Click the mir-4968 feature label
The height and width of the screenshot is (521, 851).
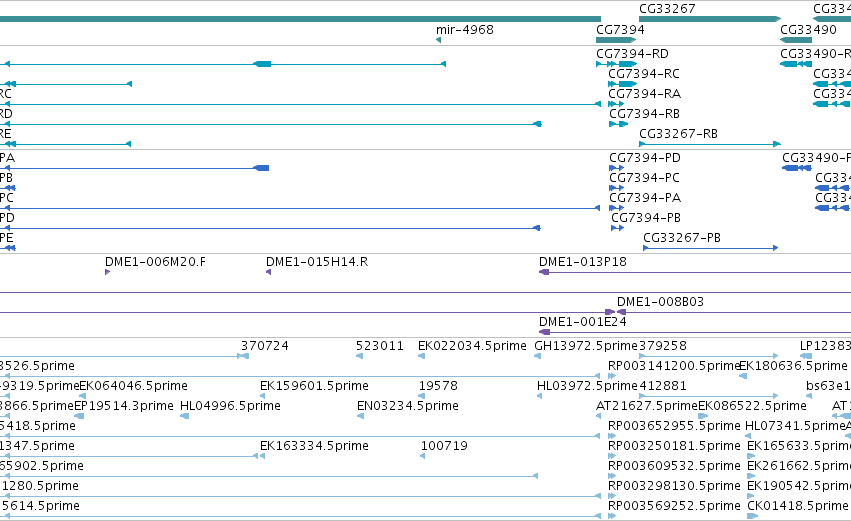465,30
